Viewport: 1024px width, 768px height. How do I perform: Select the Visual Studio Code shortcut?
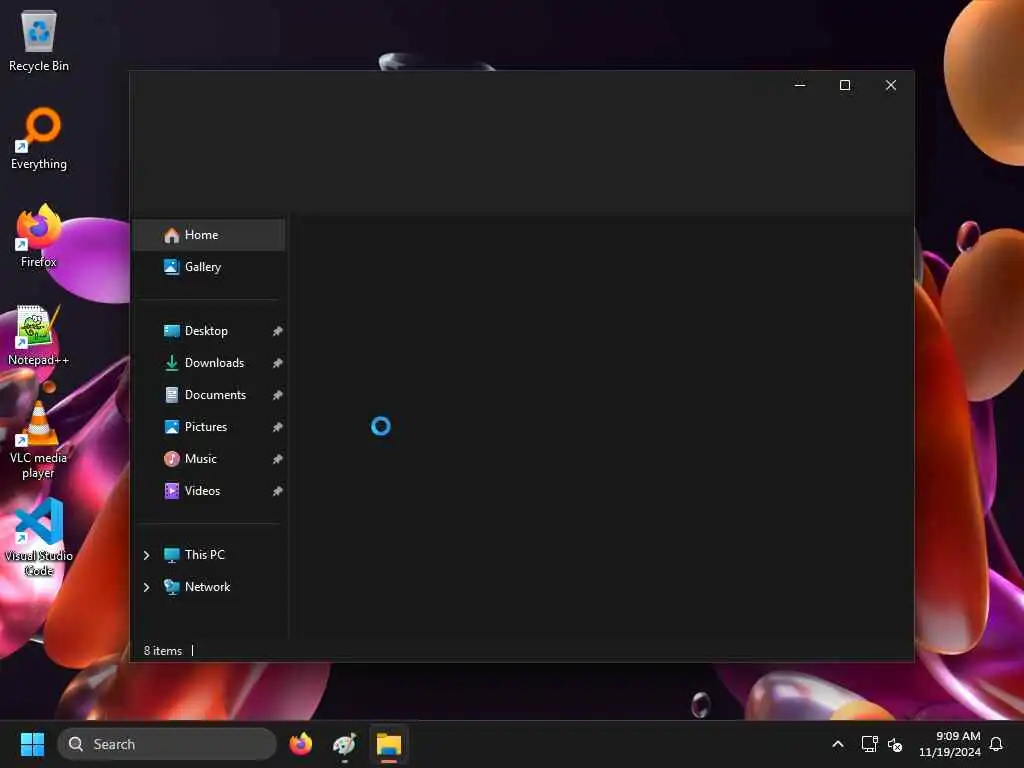(39, 537)
